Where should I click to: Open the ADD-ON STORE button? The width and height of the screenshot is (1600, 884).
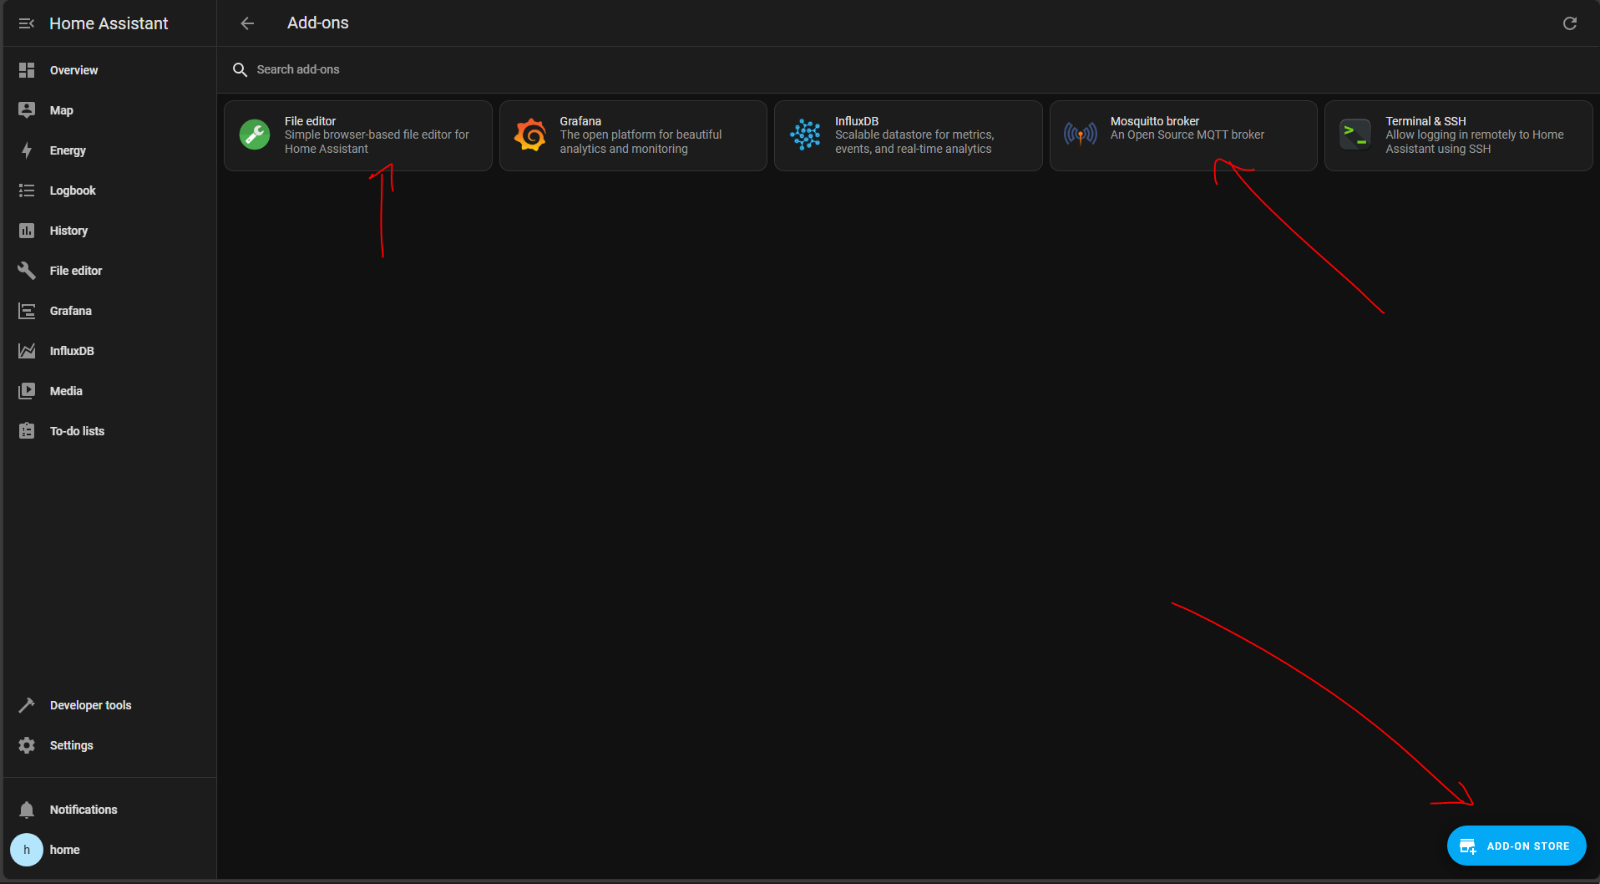[x=1516, y=846]
